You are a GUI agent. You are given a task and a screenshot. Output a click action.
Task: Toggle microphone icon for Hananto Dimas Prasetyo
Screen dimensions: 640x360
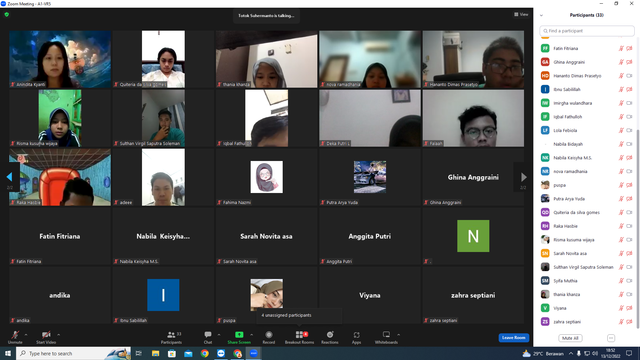pyautogui.click(x=621, y=76)
